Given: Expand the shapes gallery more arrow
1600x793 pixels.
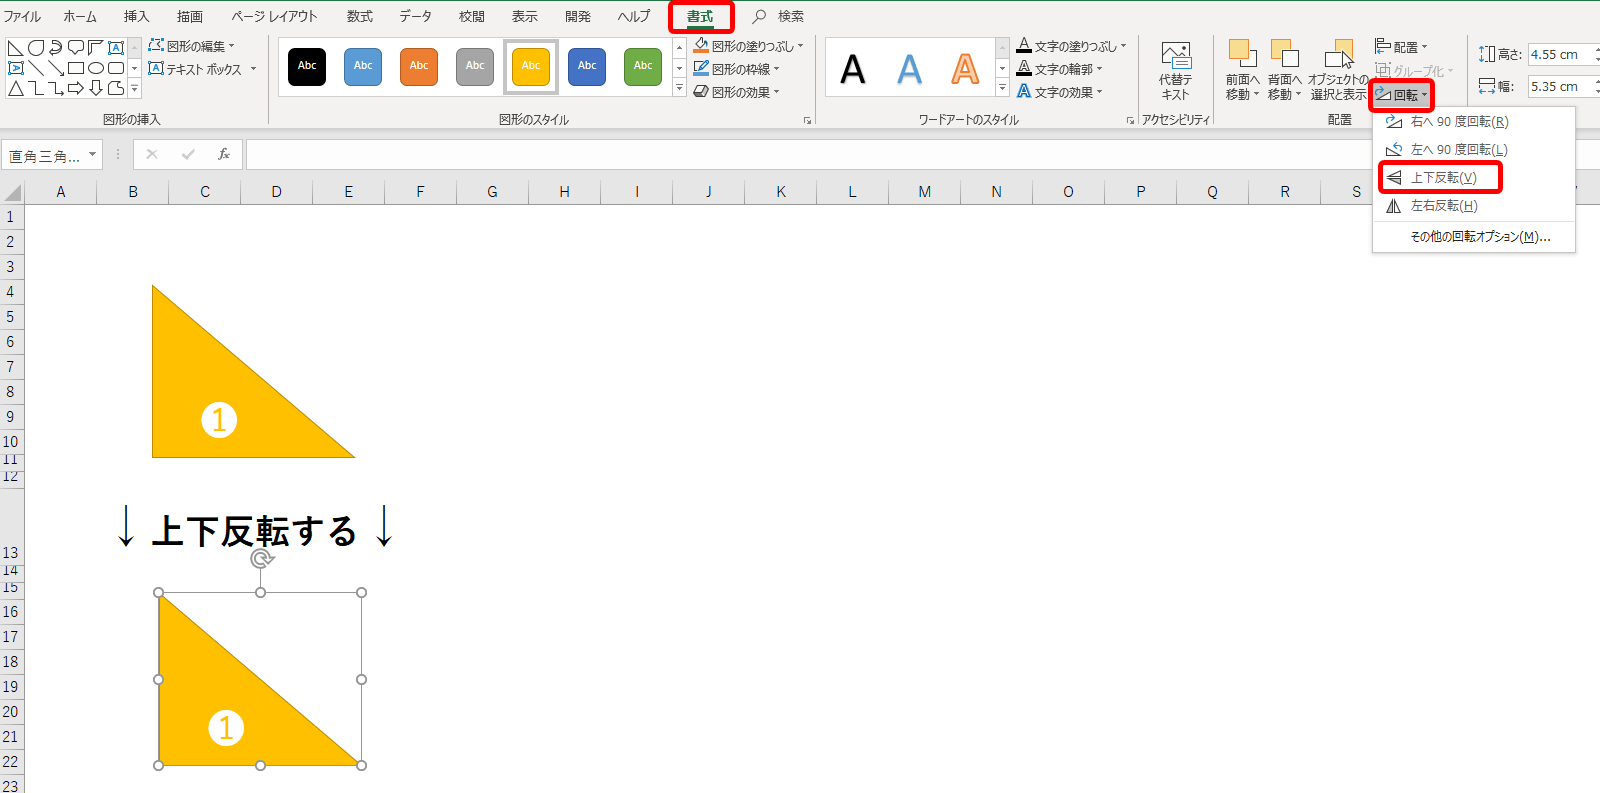Looking at the screenshot, I should pyautogui.click(x=134, y=89).
